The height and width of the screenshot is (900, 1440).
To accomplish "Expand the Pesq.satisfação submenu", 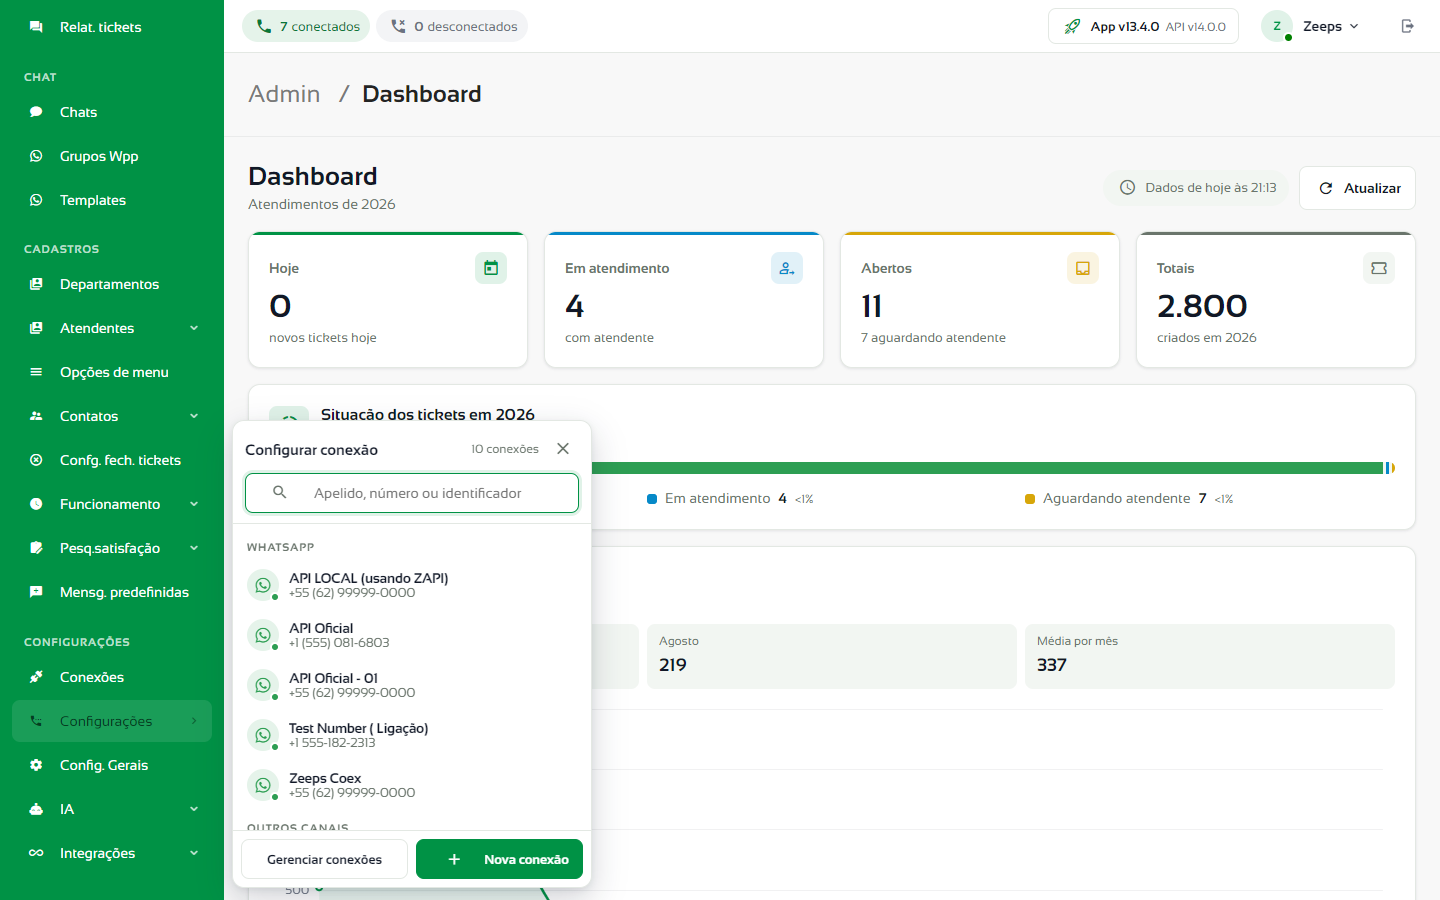I will coord(194,548).
